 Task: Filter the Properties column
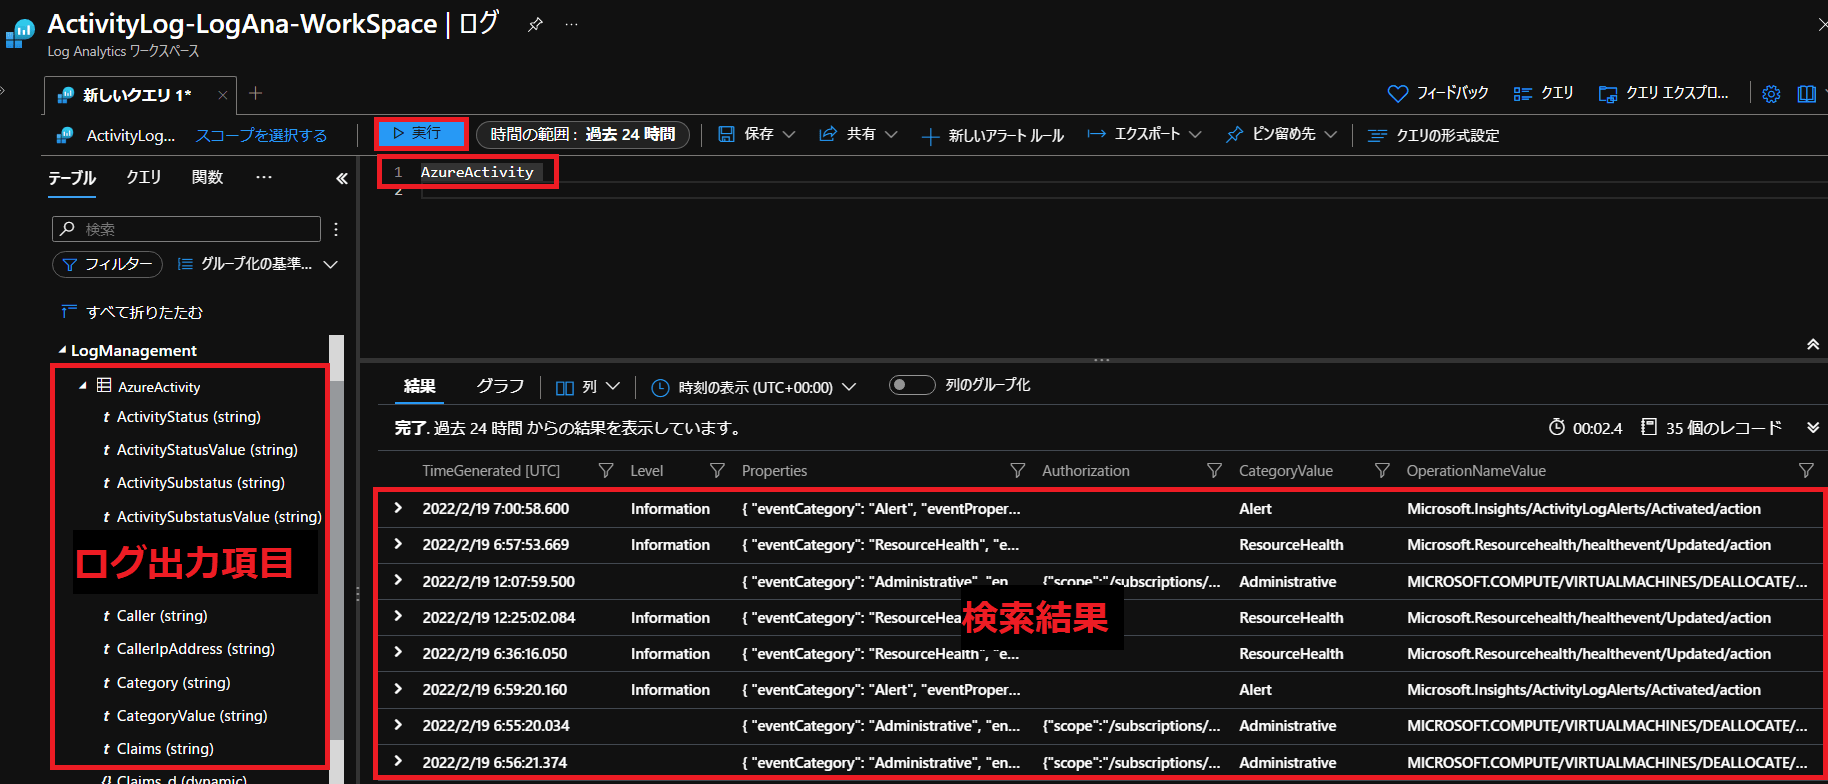pyautogui.click(x=1018, y=470)
